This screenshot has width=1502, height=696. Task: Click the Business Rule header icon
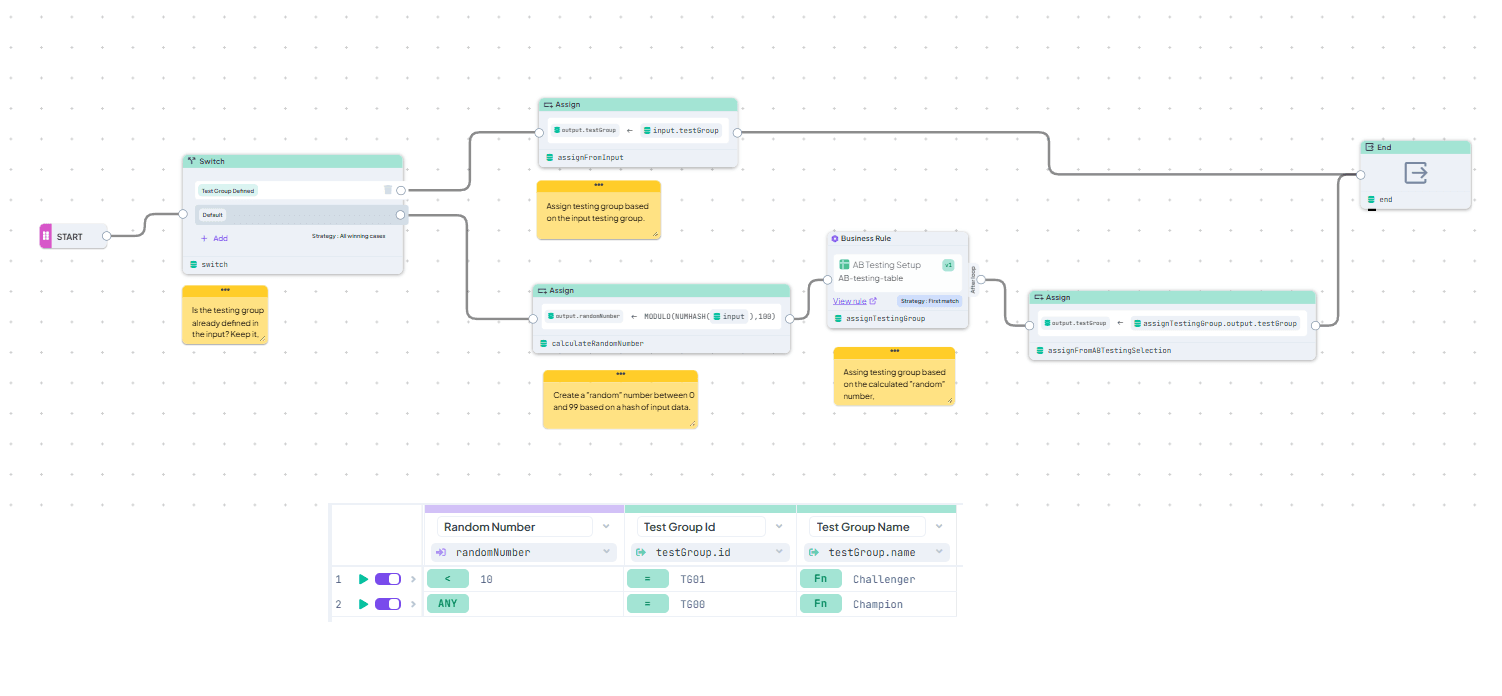tap(835, 239)
